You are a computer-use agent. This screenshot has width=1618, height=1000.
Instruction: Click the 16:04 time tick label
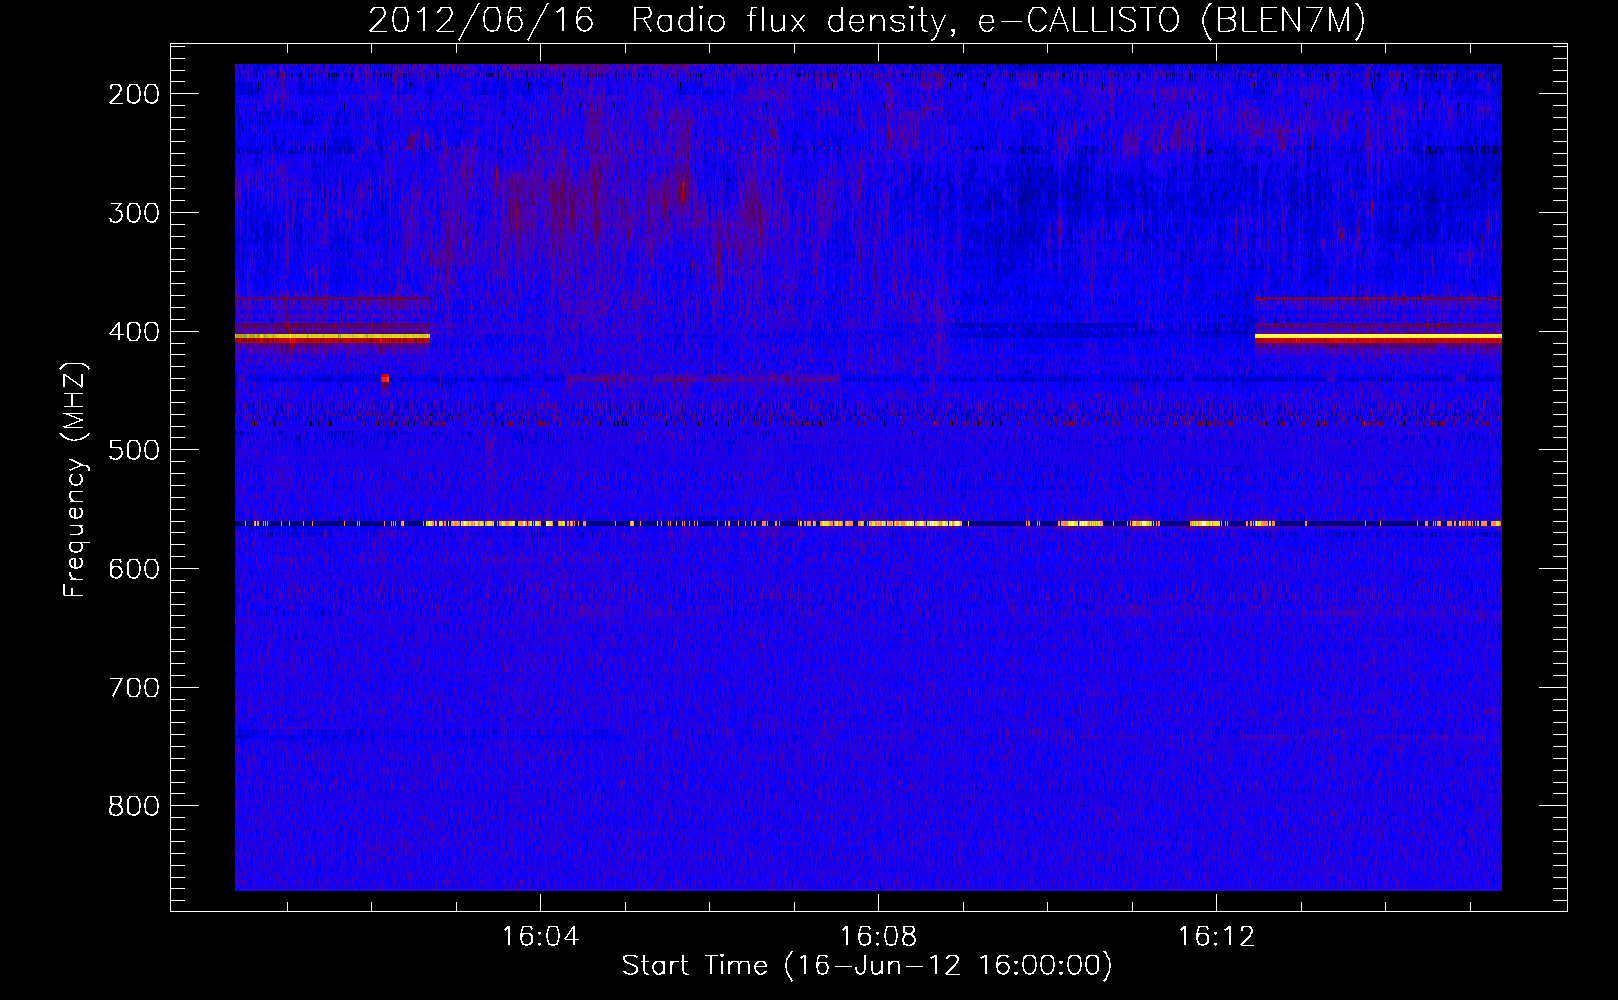540,937
